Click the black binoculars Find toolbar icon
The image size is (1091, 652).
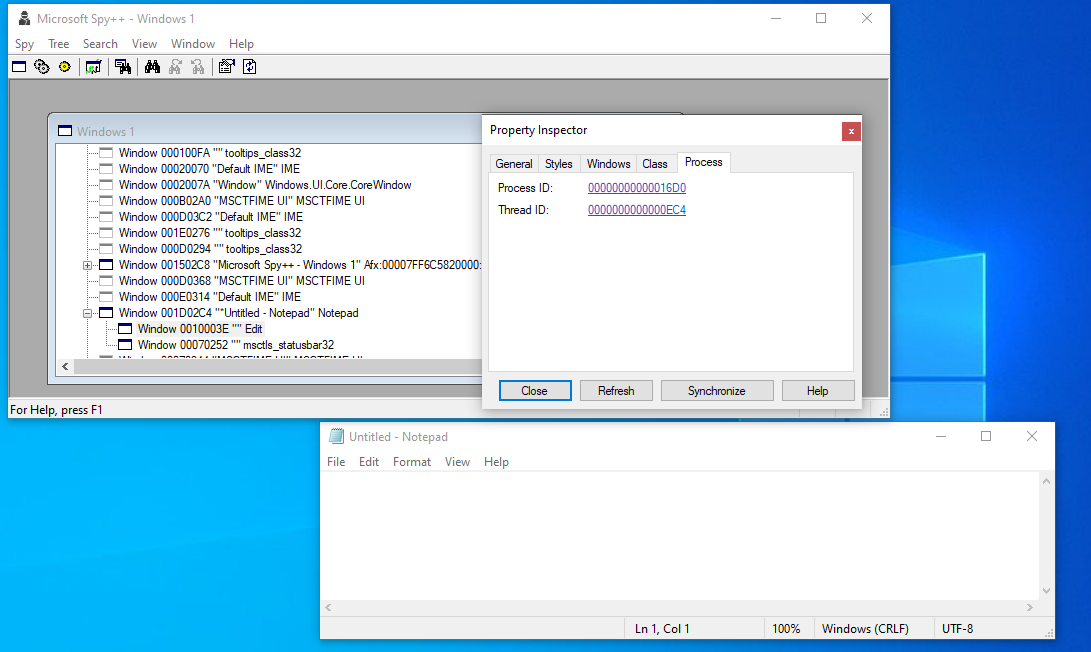pyautogui.click(x=152, y=67)
